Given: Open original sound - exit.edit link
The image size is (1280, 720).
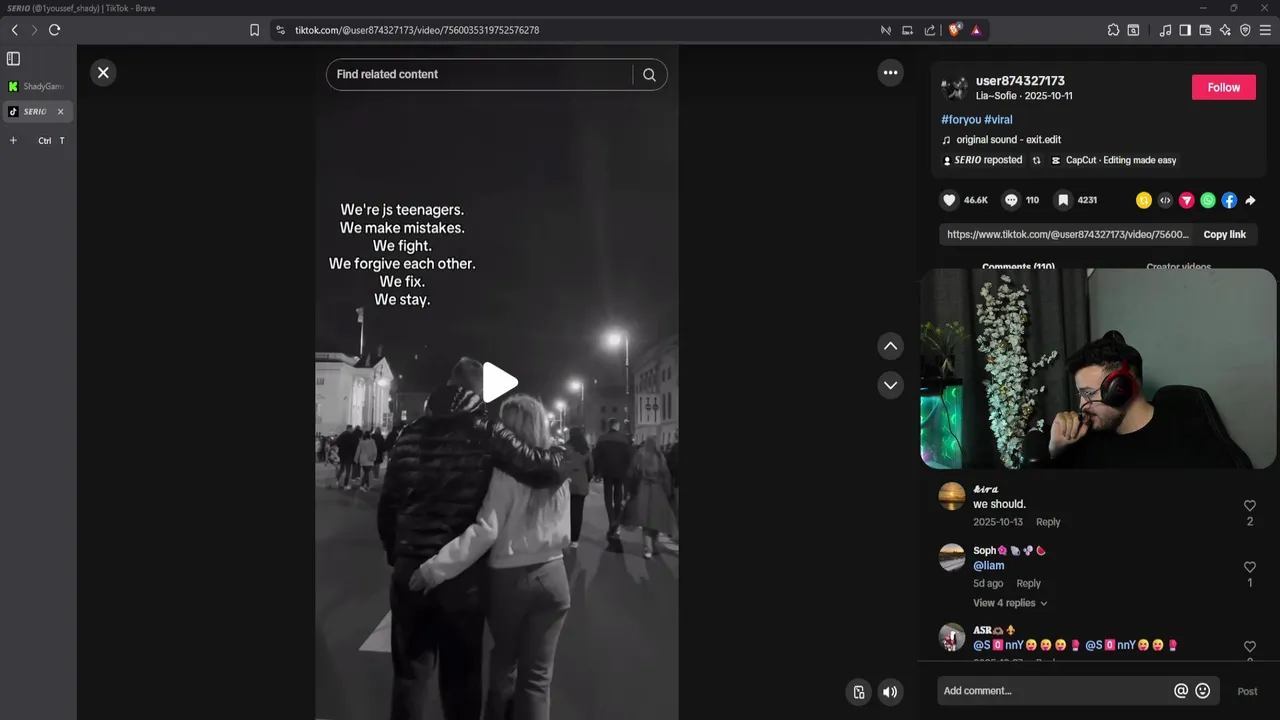Looking at the screenshot, I should (x=1008, y=140).
